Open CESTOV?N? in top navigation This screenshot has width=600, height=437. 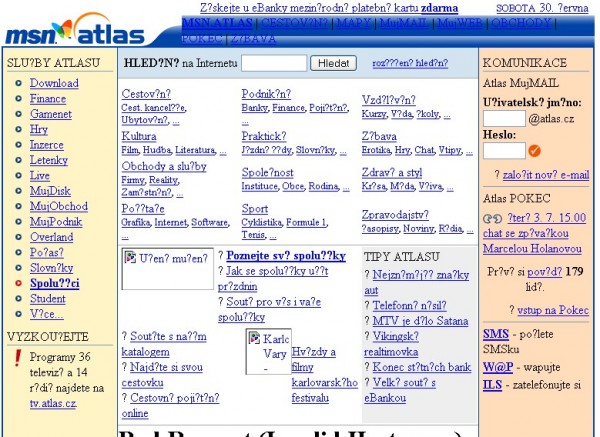click(x=294, y=23)
